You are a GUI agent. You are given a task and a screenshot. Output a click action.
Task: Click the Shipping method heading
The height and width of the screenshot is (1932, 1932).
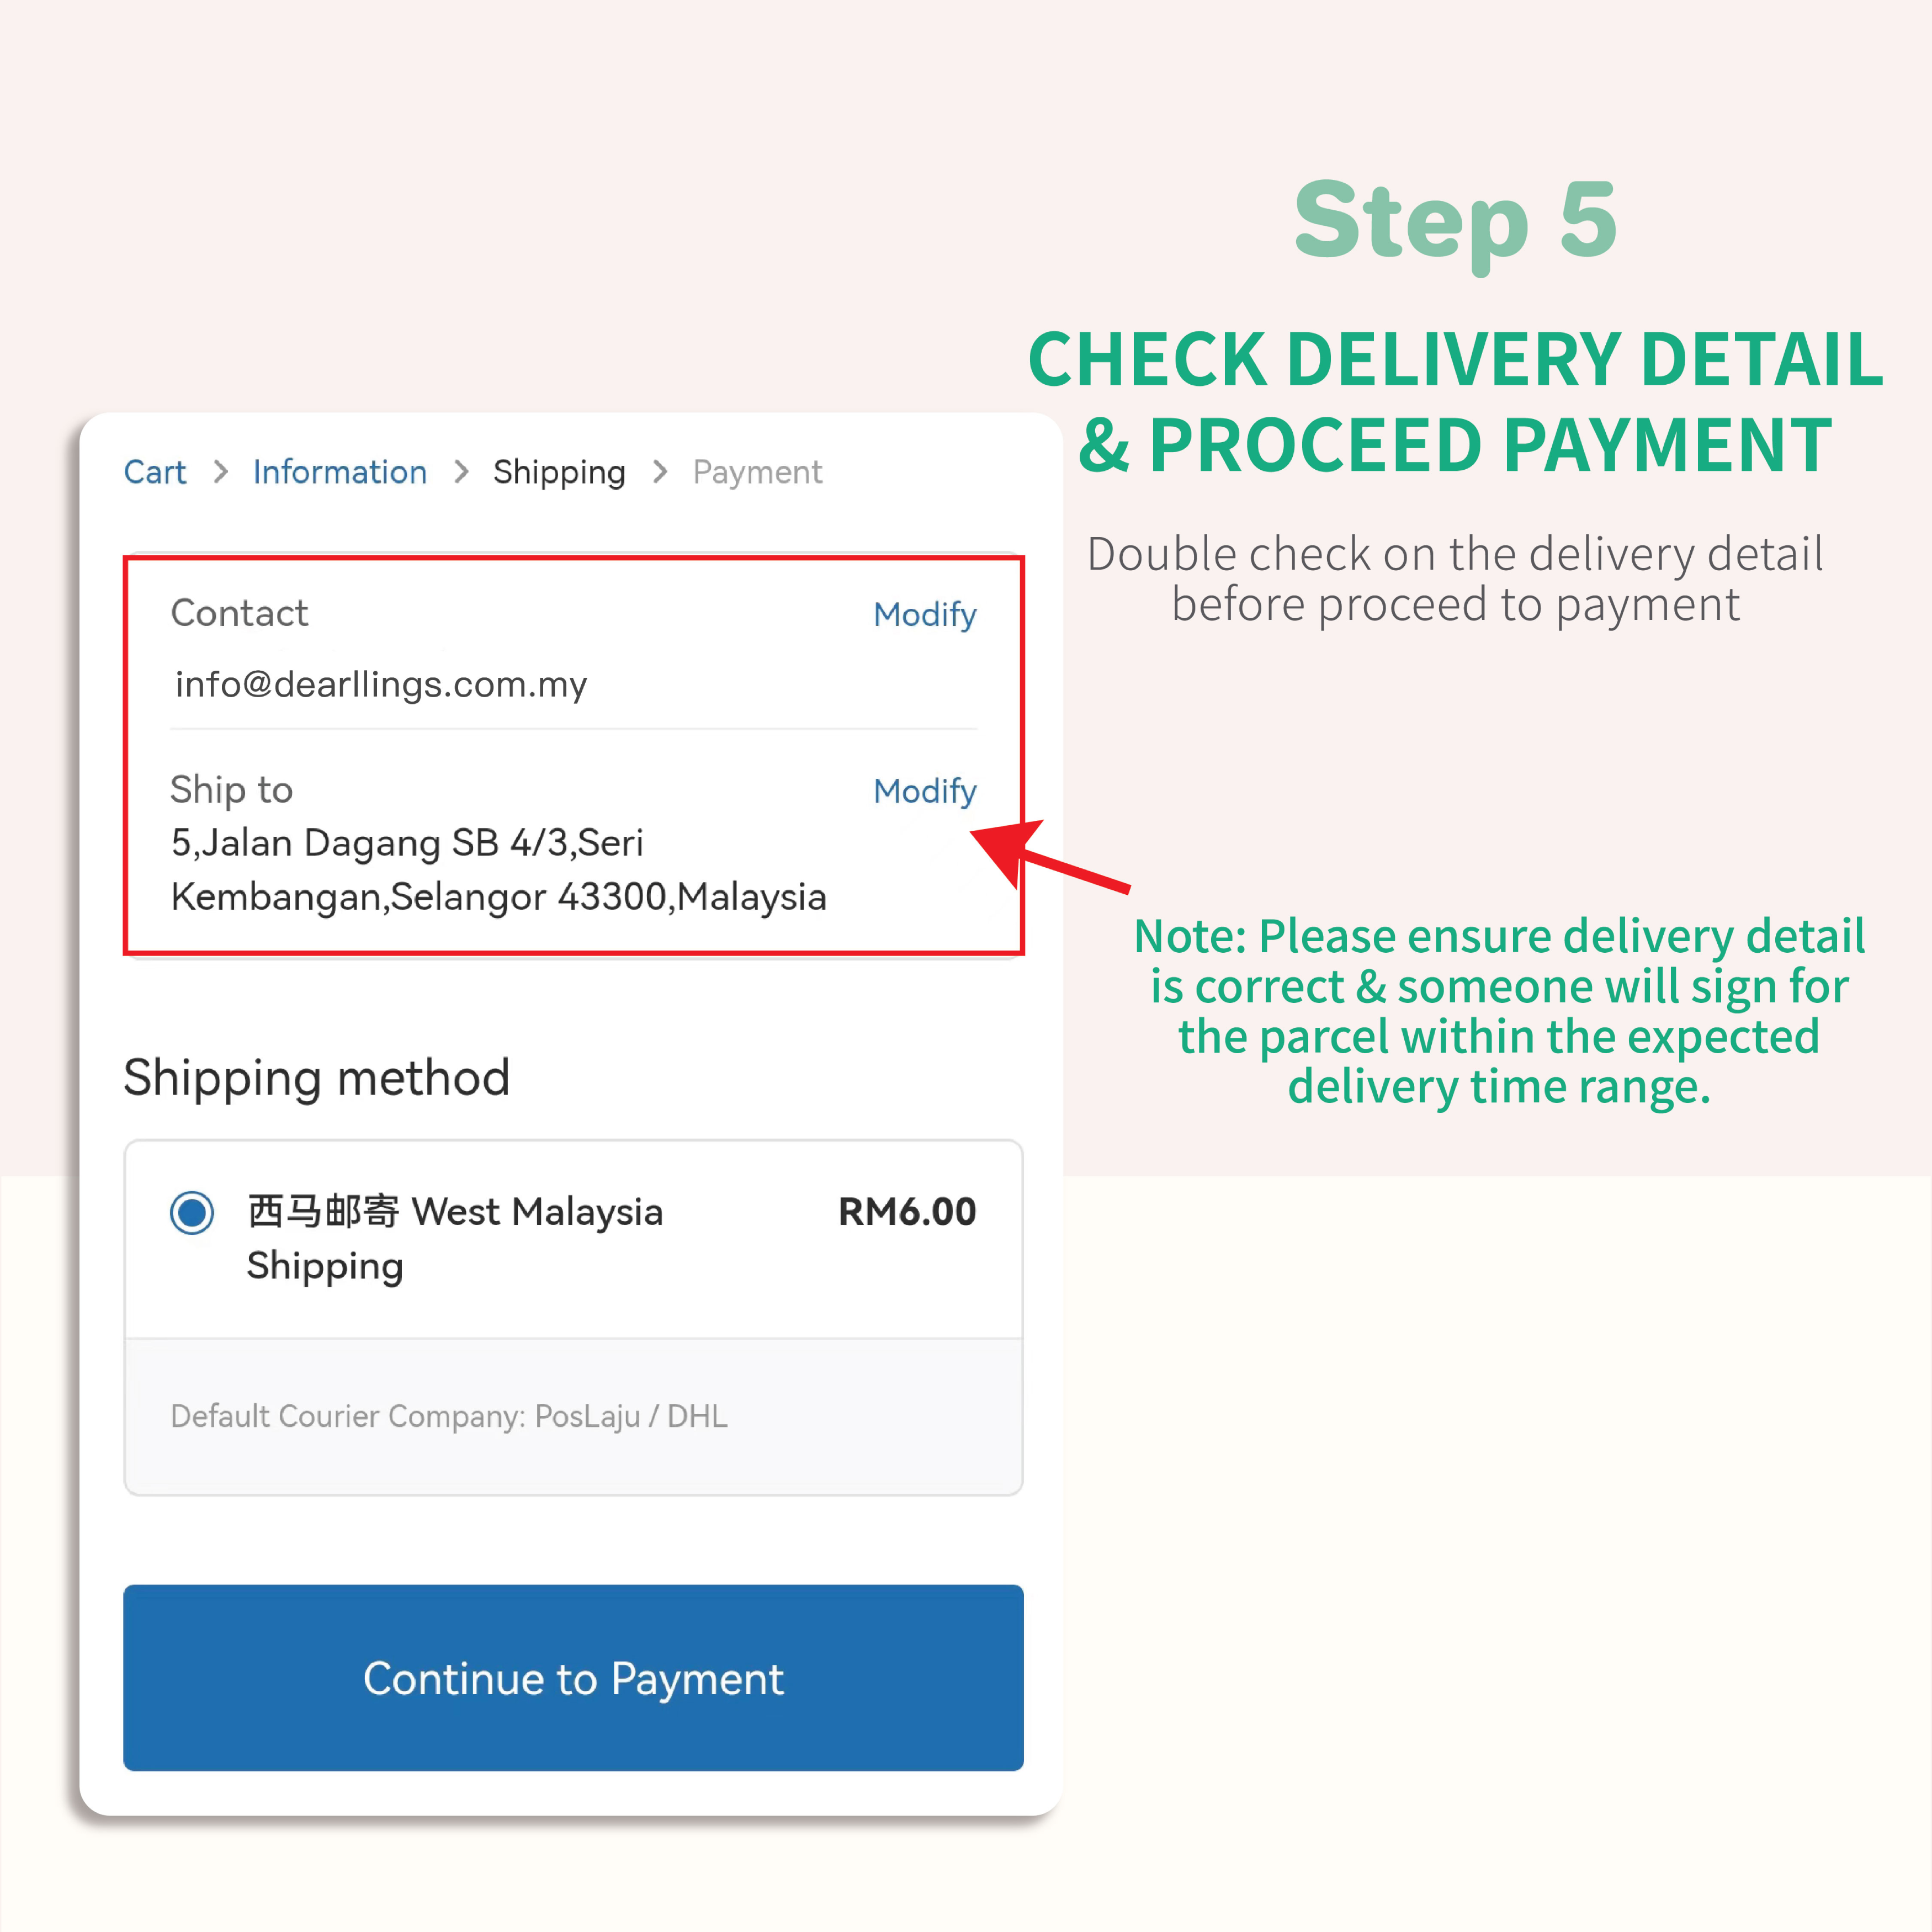click(x=316, y=1078)
